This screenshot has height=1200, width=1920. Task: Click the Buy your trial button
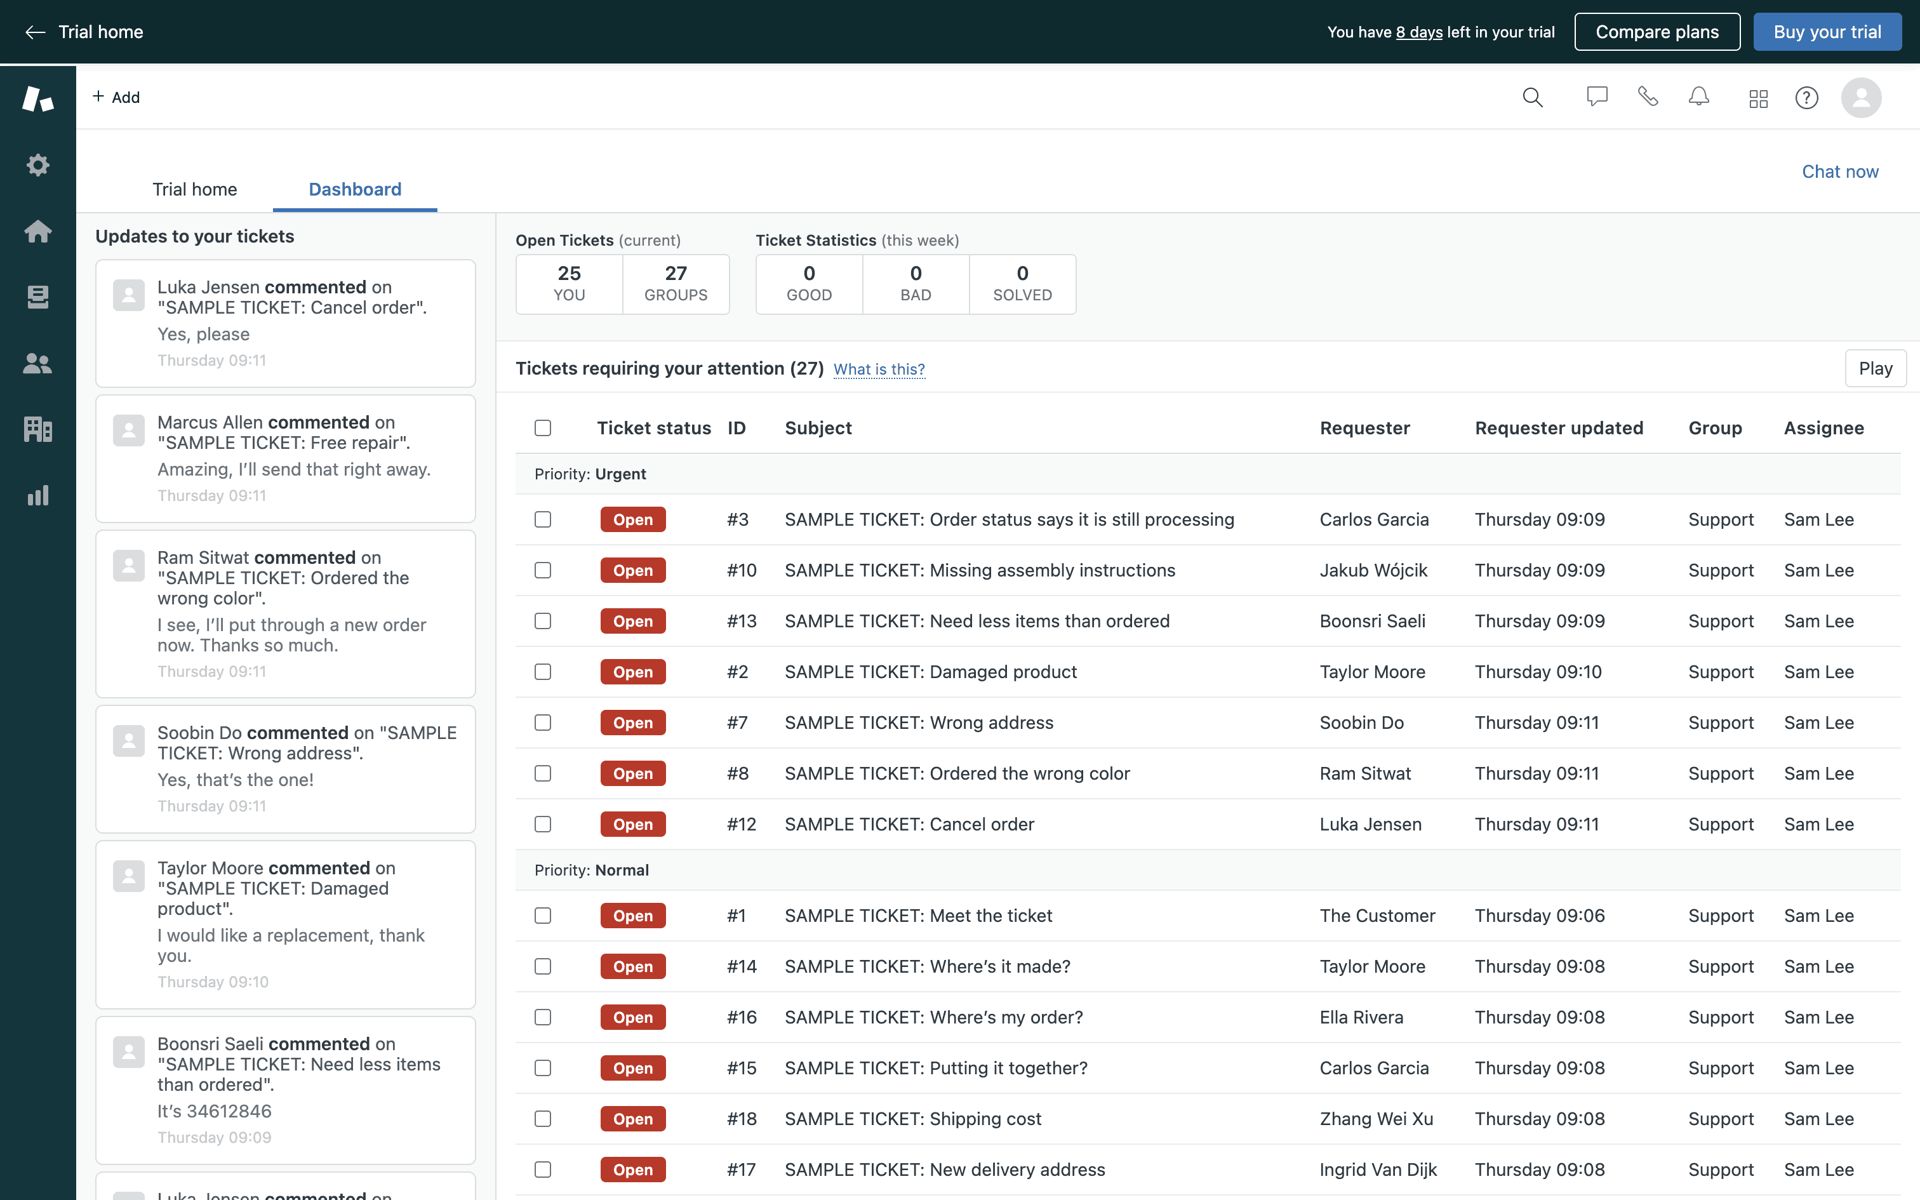[x=1827, y=32]
